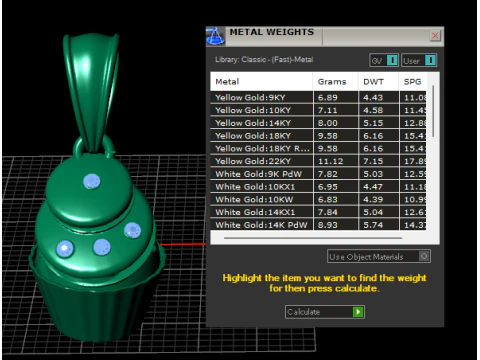Click the 6.89 grams cell
This screenshot has width=480, height=360.
[336, 98]
